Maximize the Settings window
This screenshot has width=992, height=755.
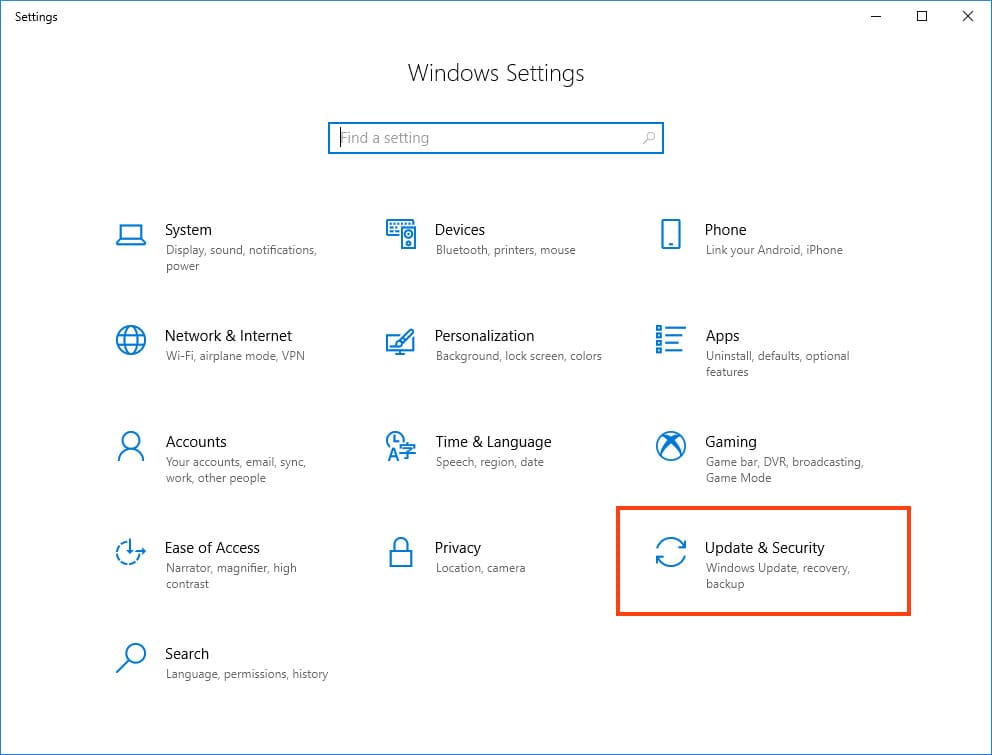[922, 16]
